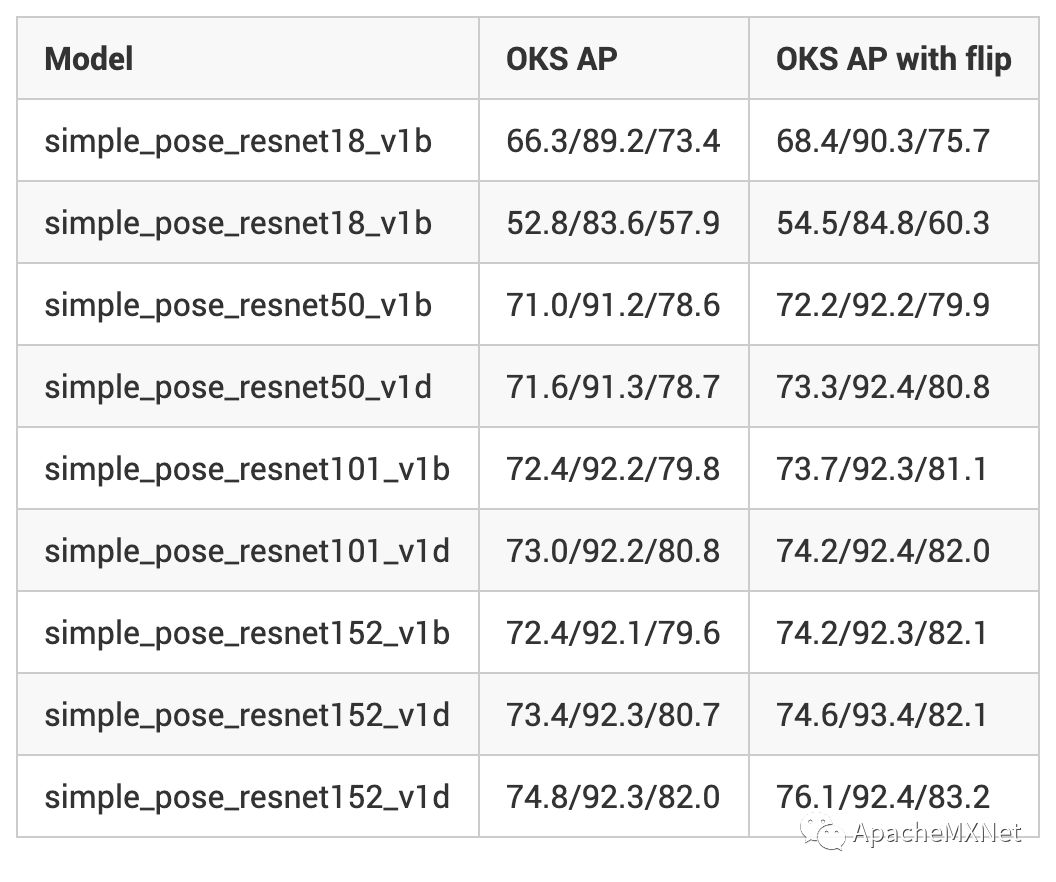This screenshot has height=882, width=1056.
Task: Select the simple_pose_resnet101_v1b model name
Action: coord(247,469)
